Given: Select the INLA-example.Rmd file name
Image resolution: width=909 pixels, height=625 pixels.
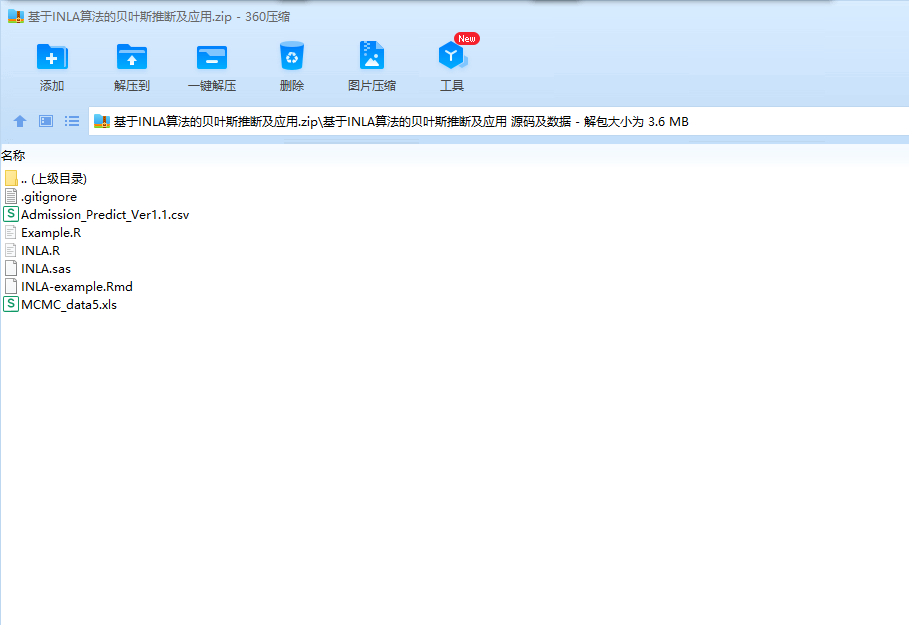Looking at the screenshot, I should click(x=77, y=286).
